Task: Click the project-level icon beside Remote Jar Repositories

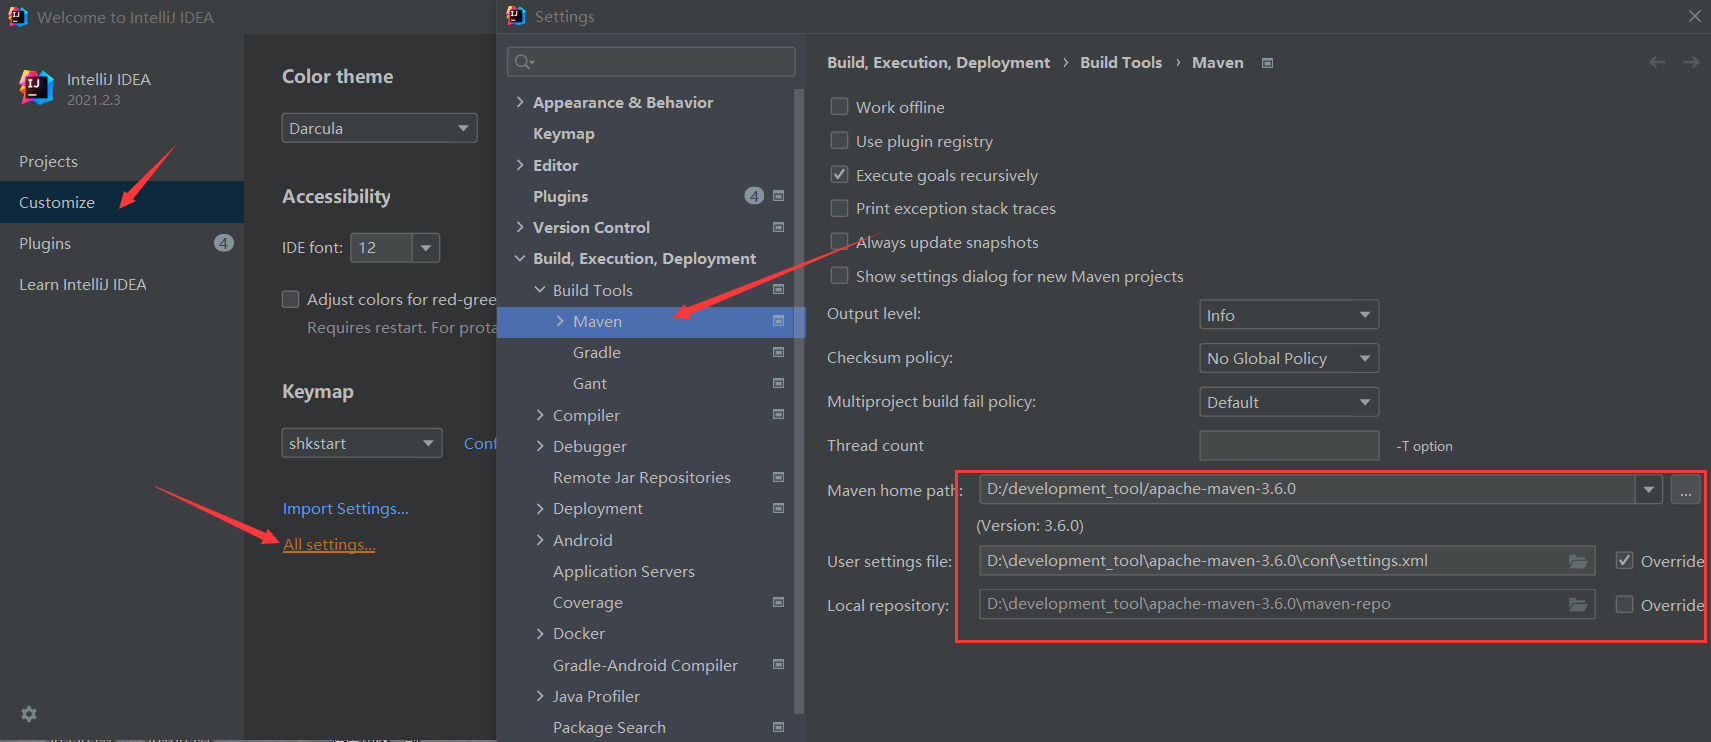Action: [778, 477]
